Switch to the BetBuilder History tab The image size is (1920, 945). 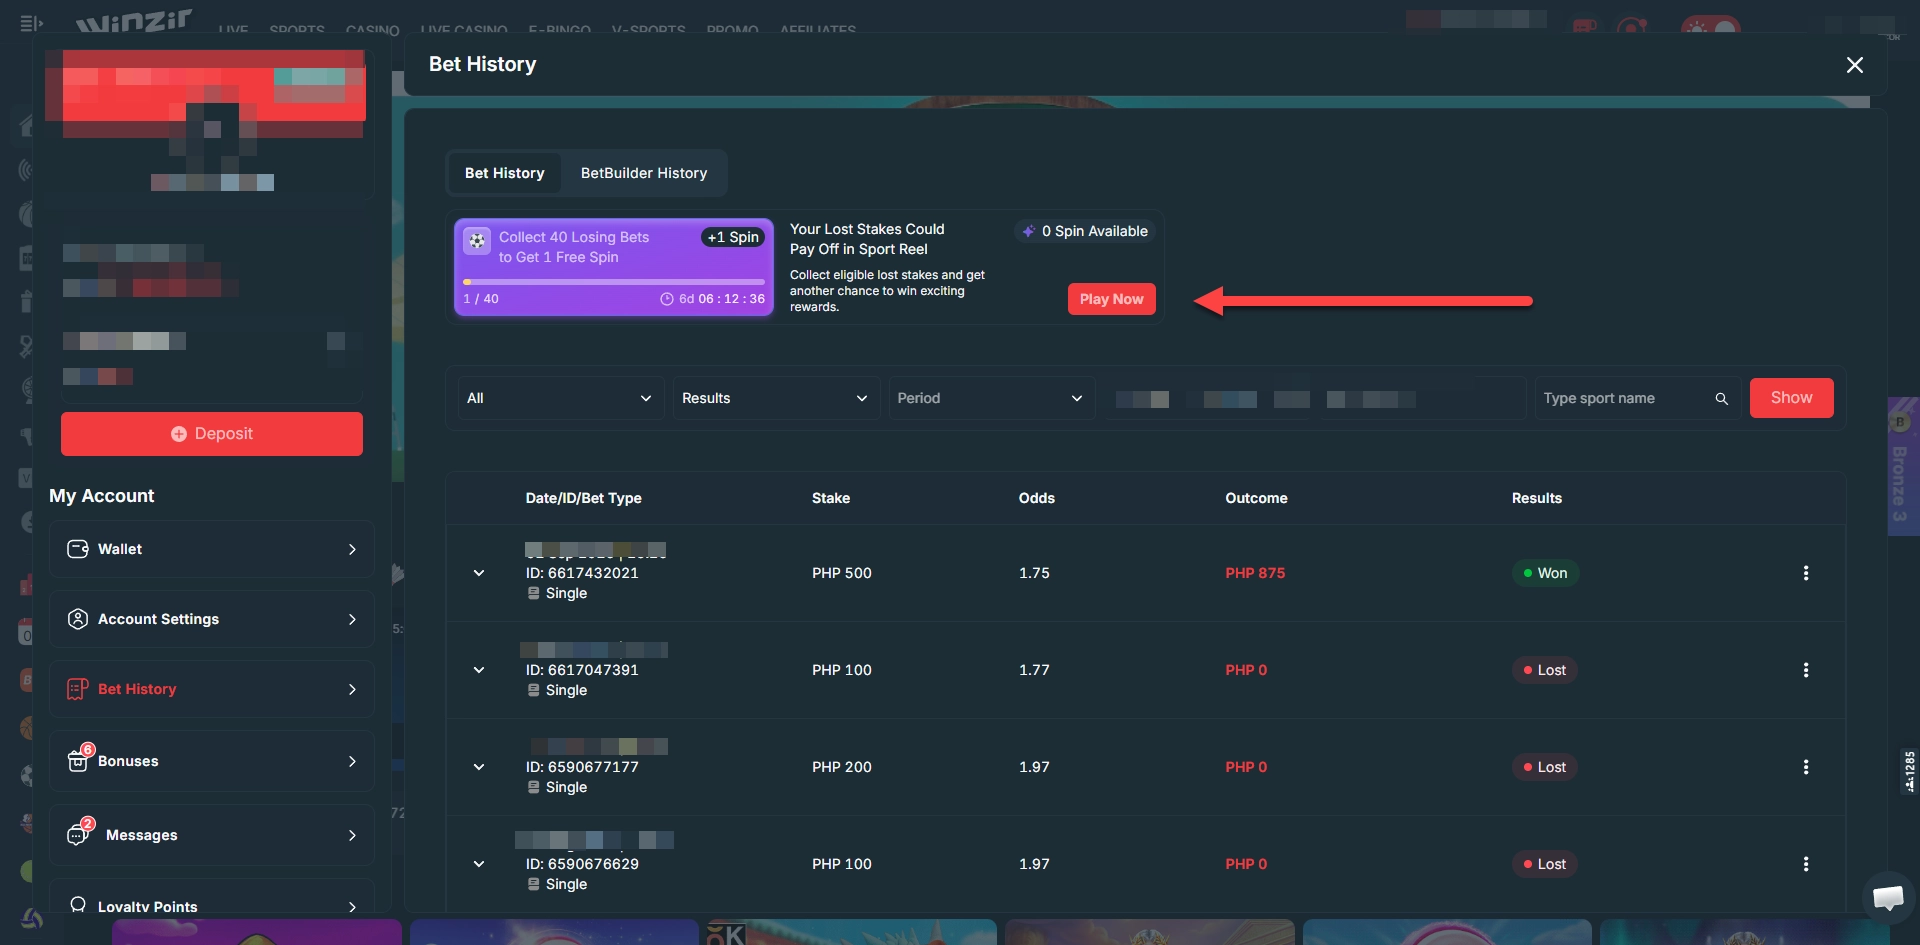(644, 173)
